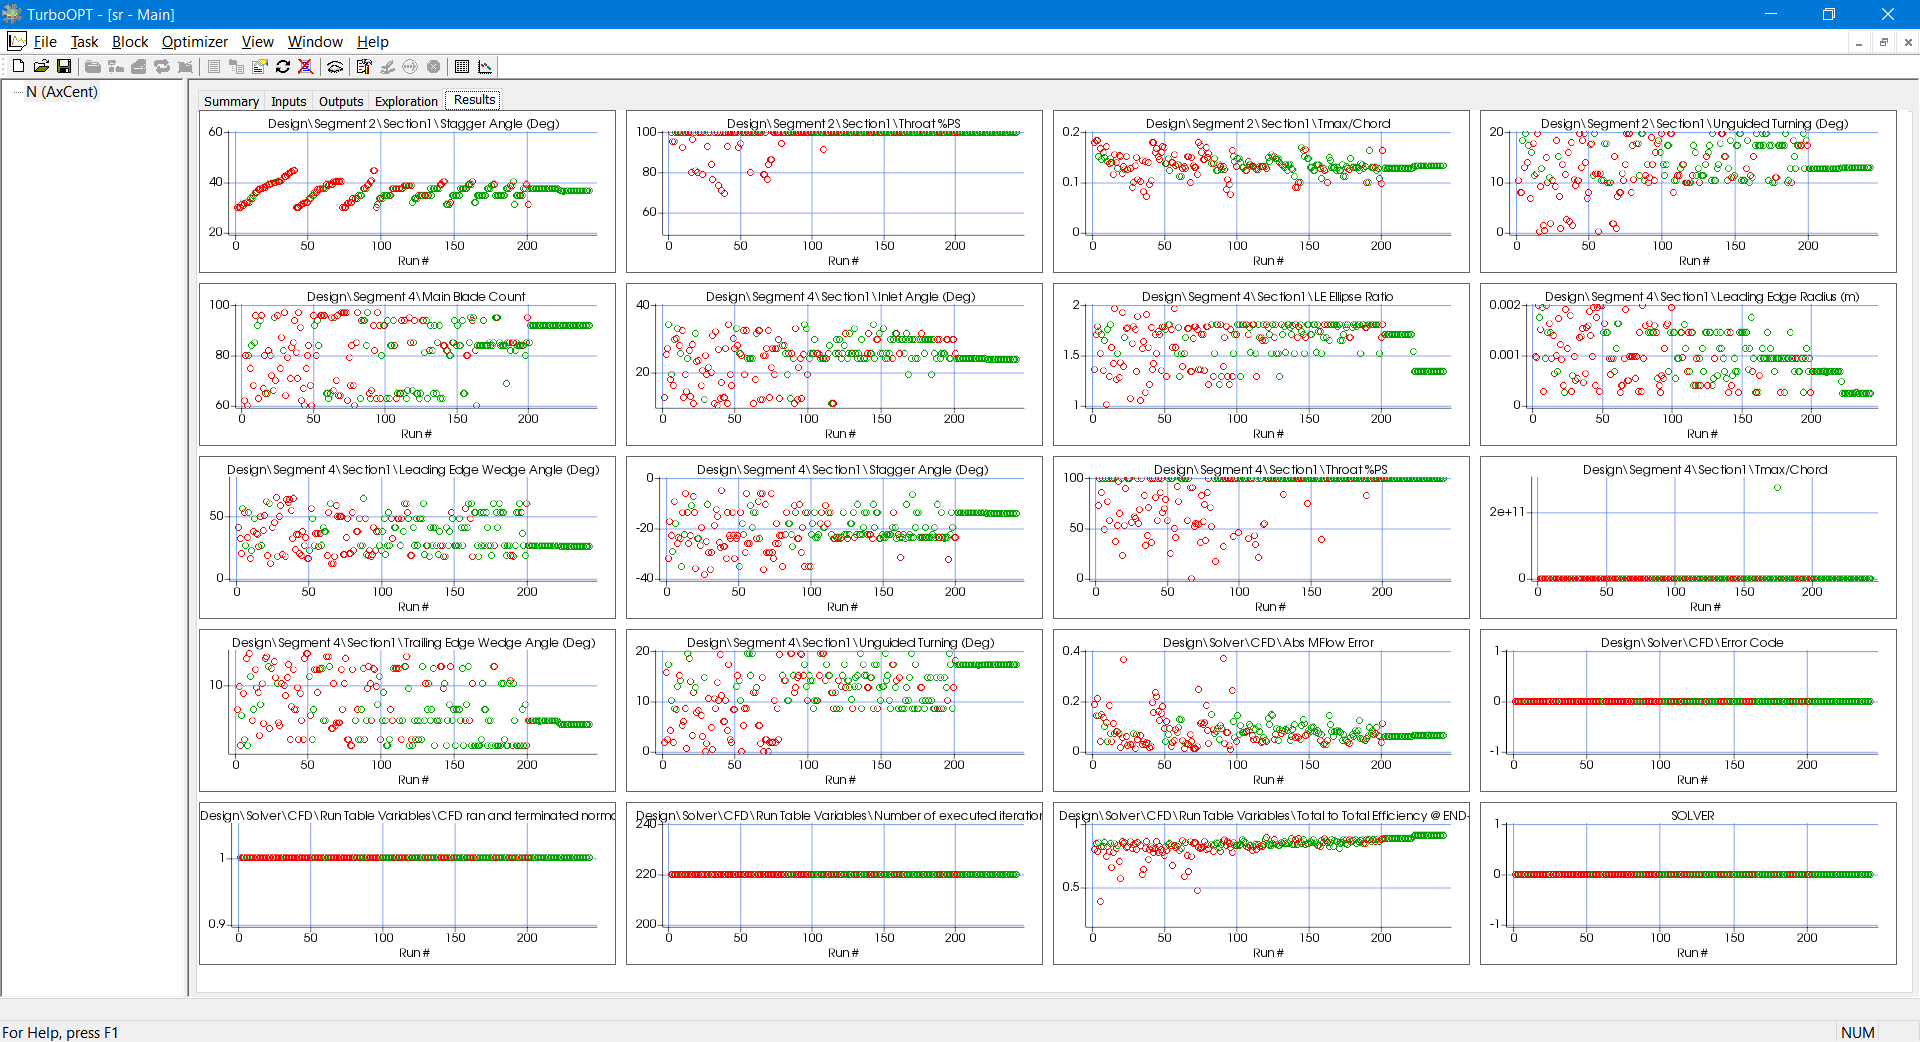
Task: Click the notepad with pencil toolbar icon
Action: [260, 67]
